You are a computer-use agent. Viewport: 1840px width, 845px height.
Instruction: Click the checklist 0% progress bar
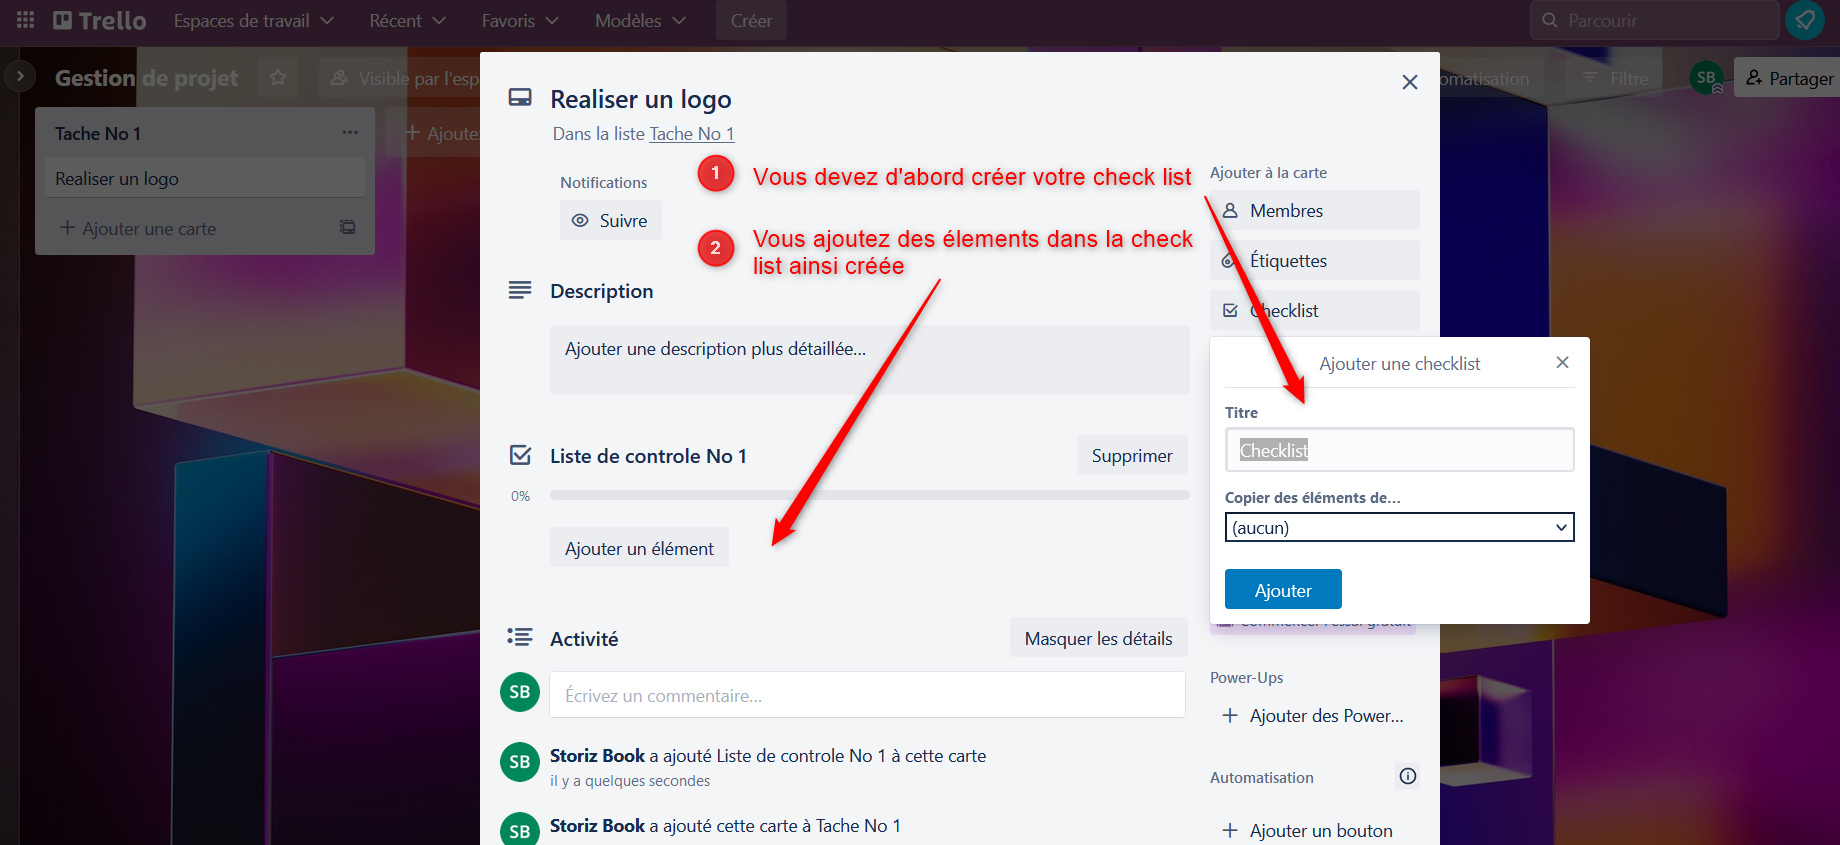[869, 495]
